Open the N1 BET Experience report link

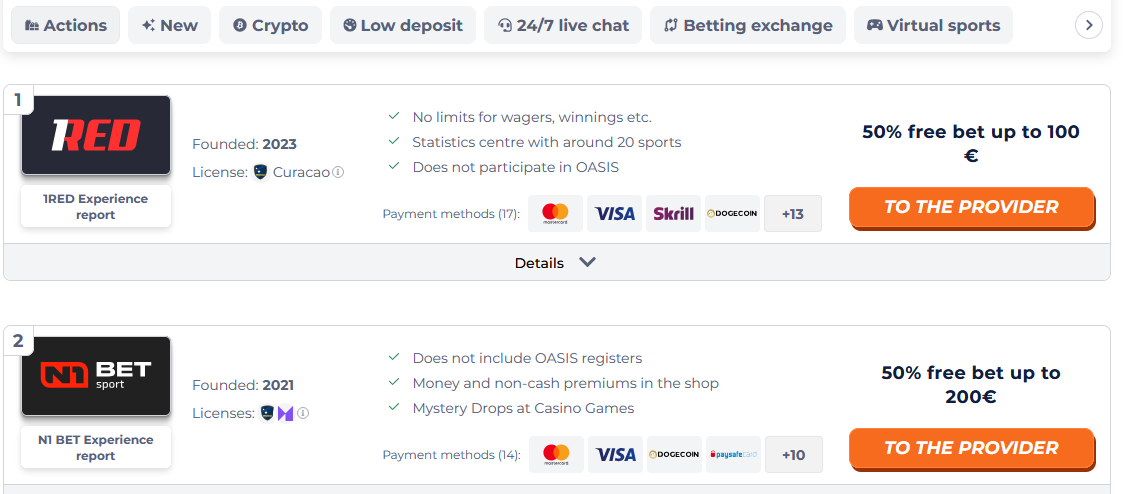tap(96, 448)
